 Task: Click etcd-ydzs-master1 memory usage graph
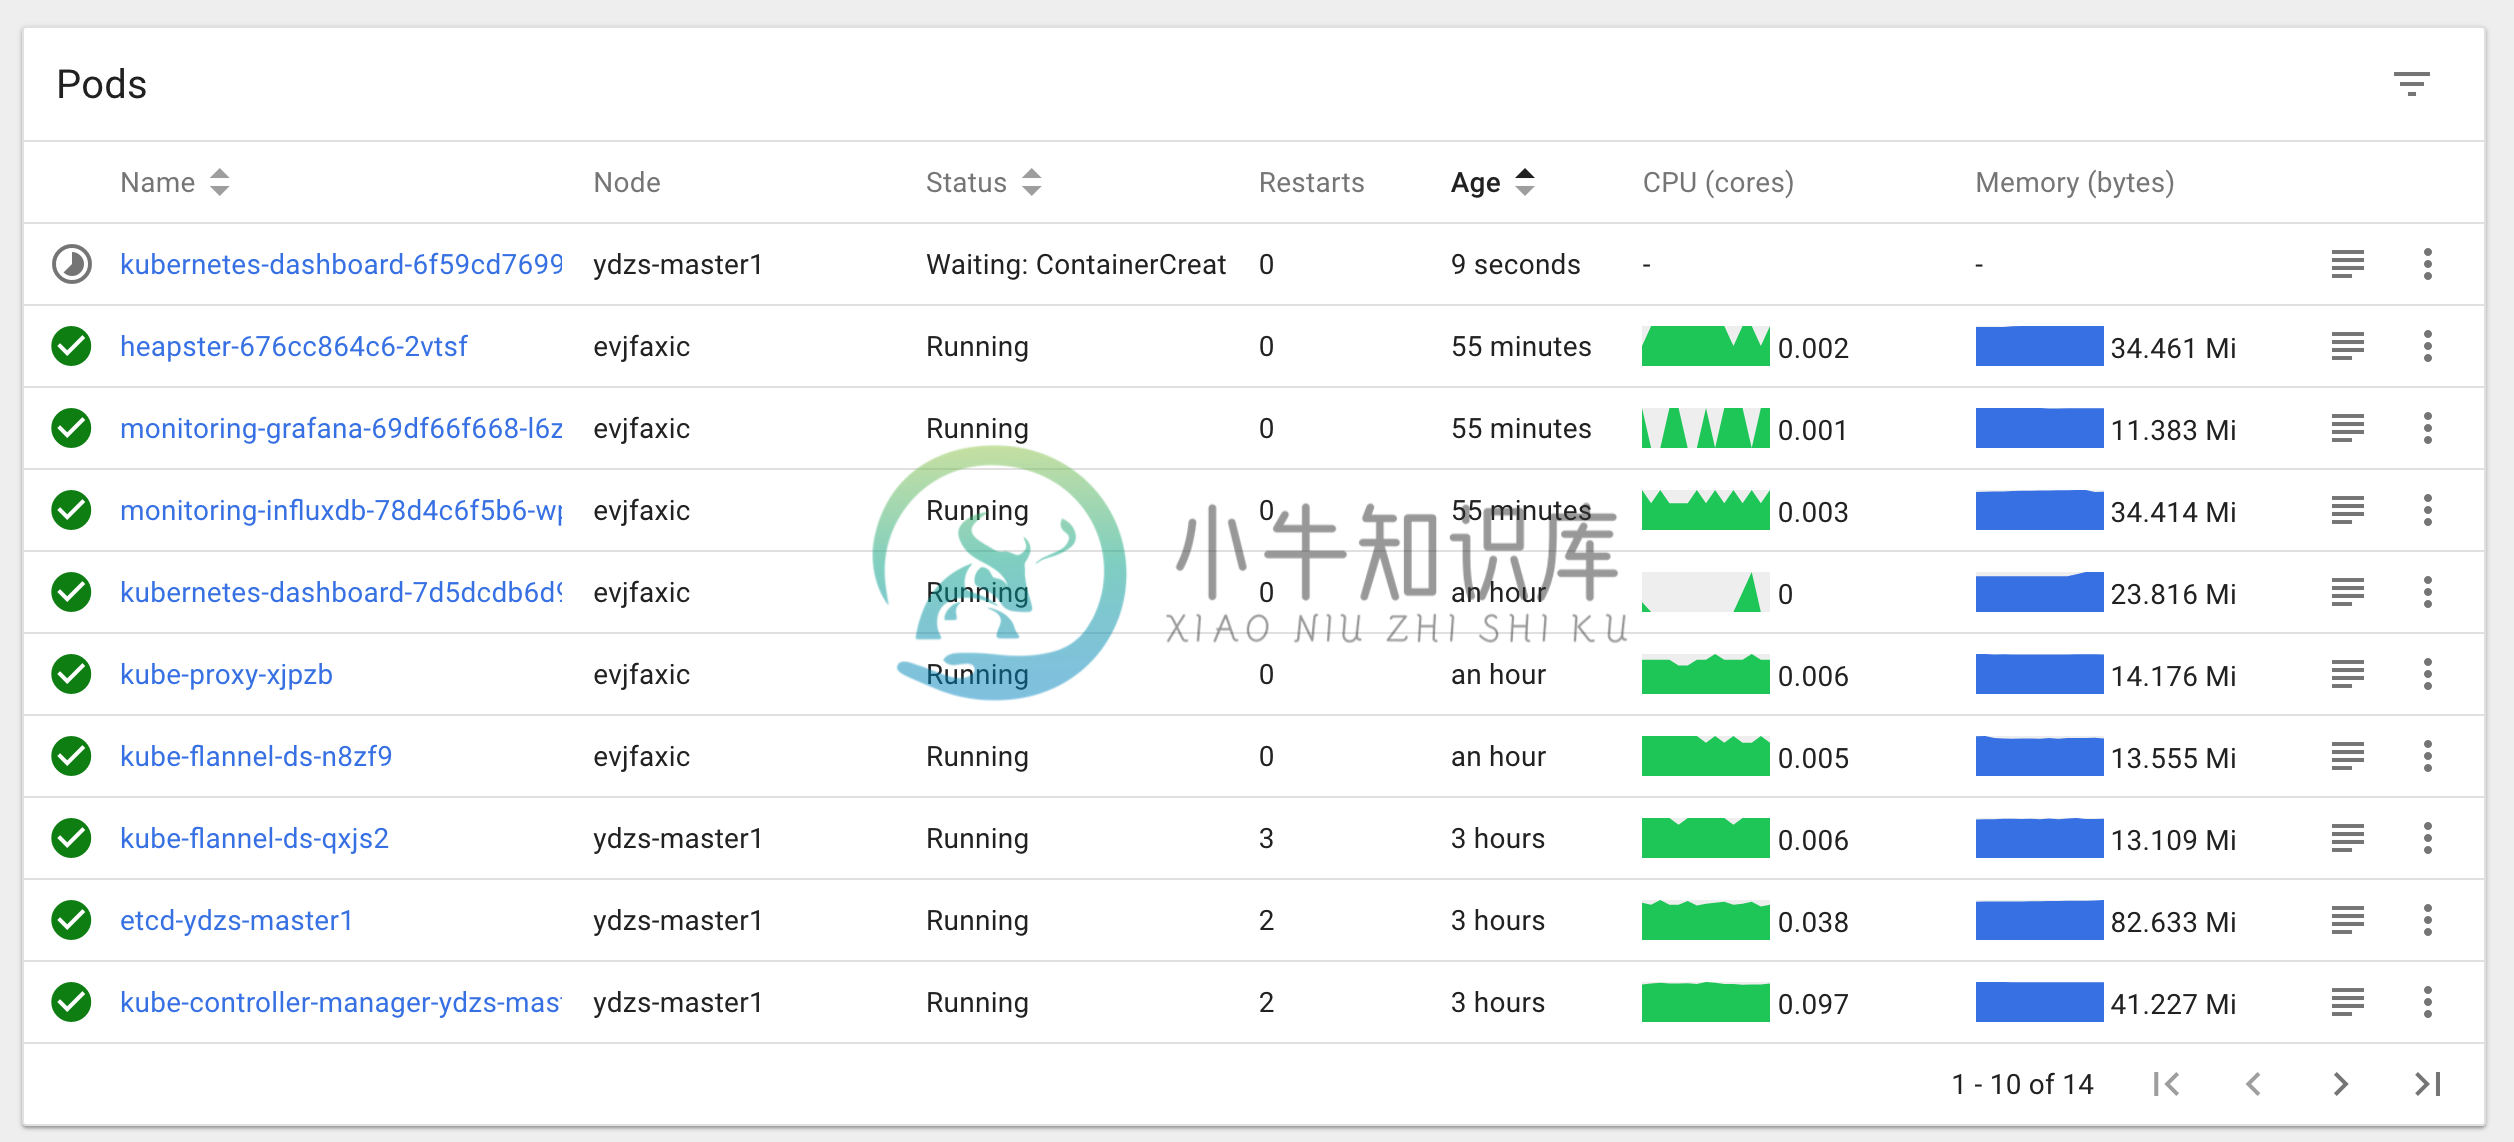[2039, 920]
